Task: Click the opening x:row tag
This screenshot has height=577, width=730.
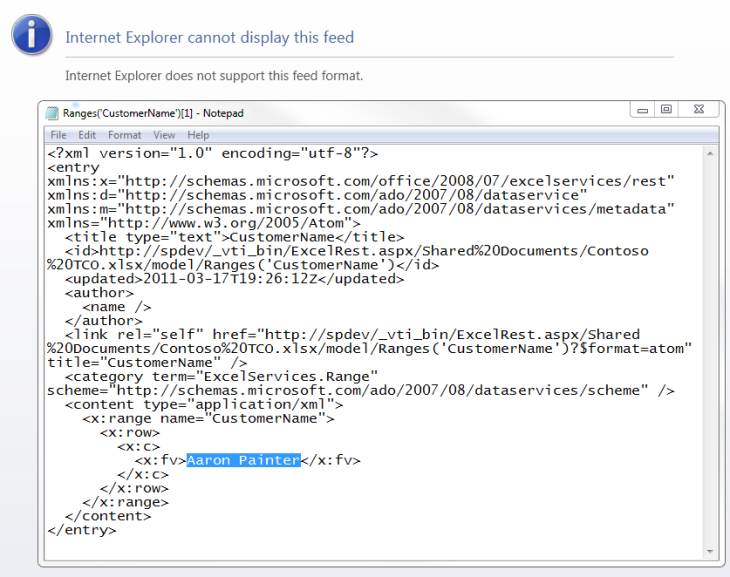Action: pyautogui.click(x=130, y=432)
